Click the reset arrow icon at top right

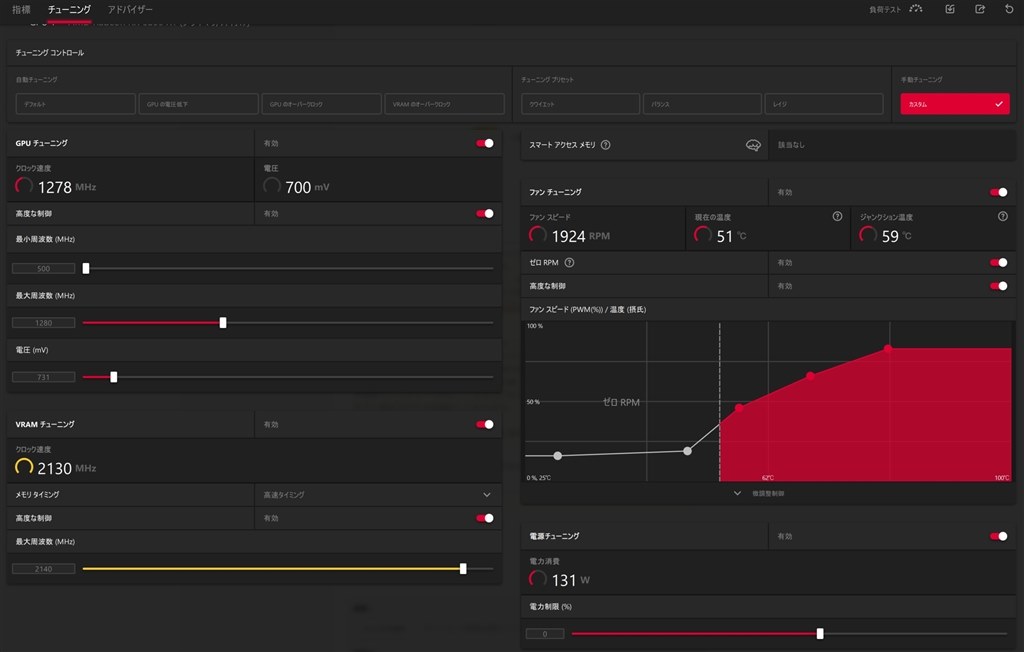tap(1009, 9)
